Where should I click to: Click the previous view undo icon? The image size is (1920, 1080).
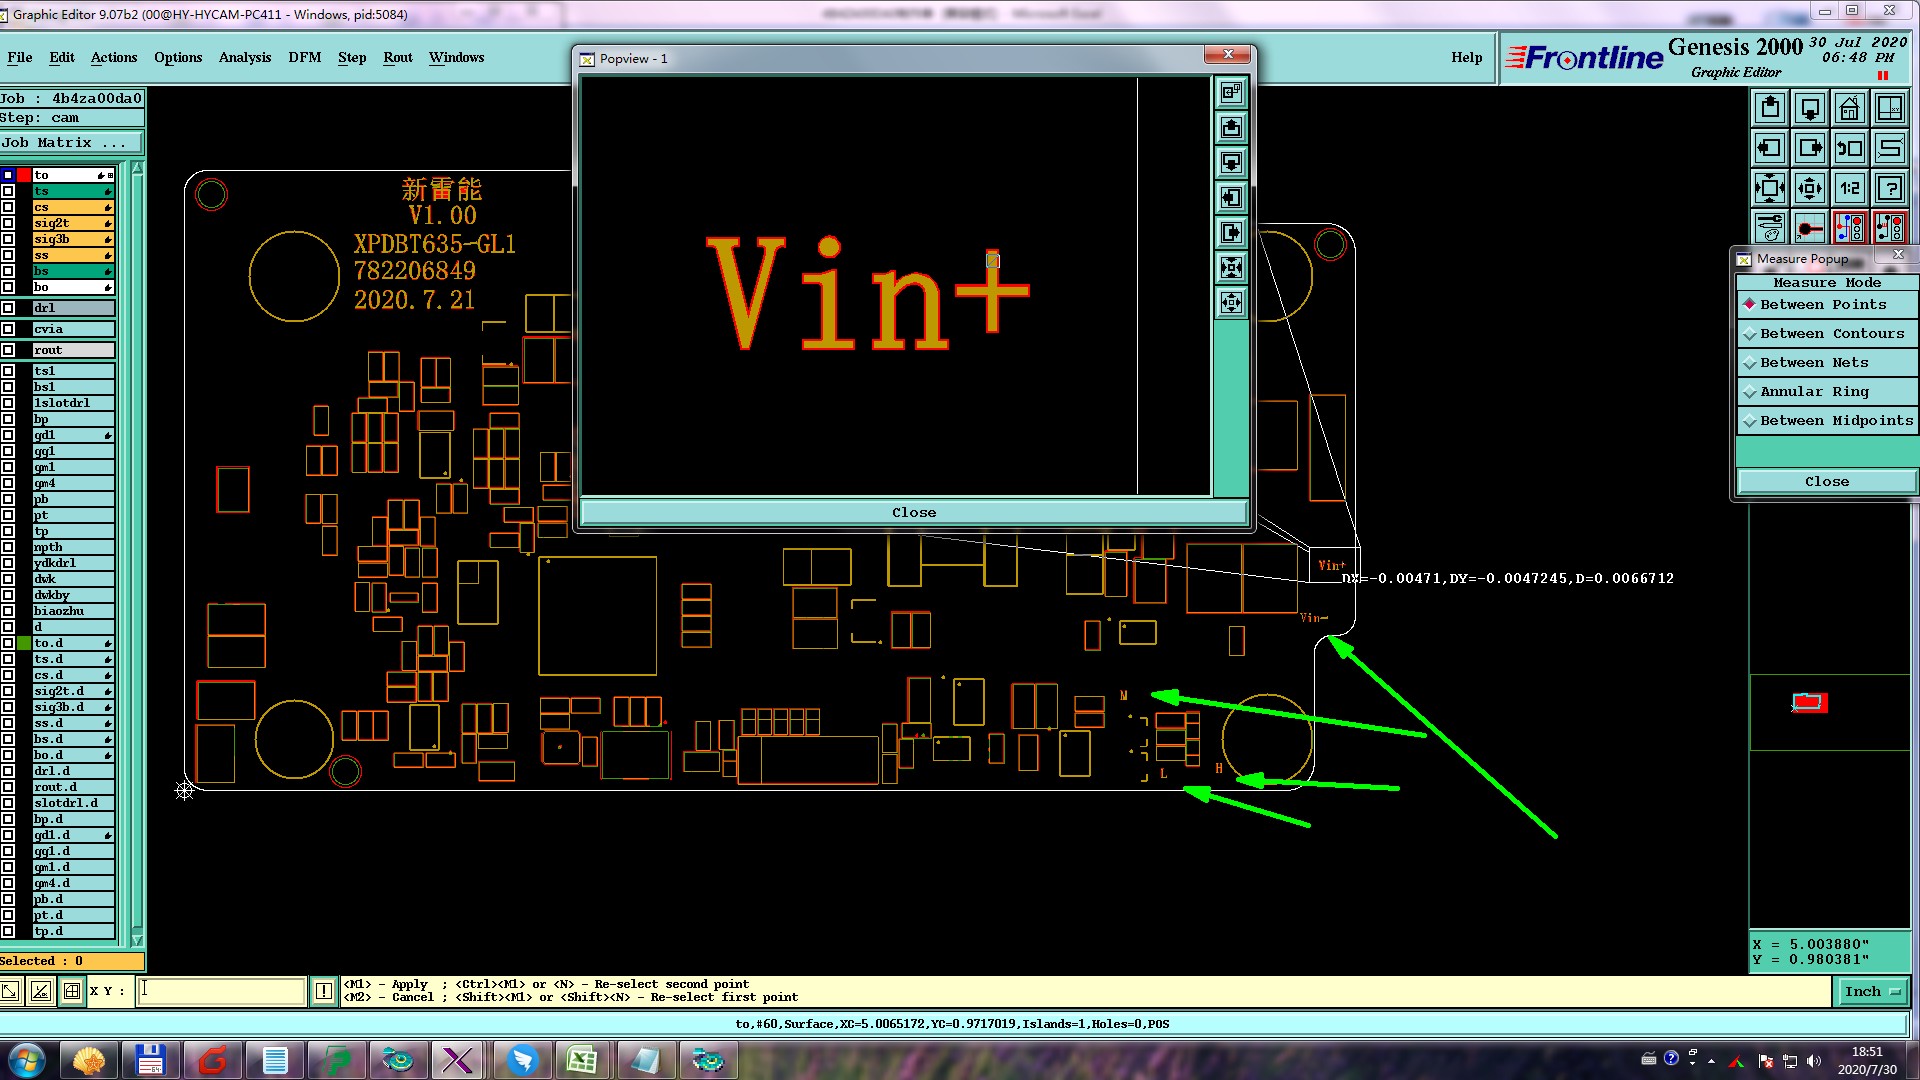pos(1849,148)
